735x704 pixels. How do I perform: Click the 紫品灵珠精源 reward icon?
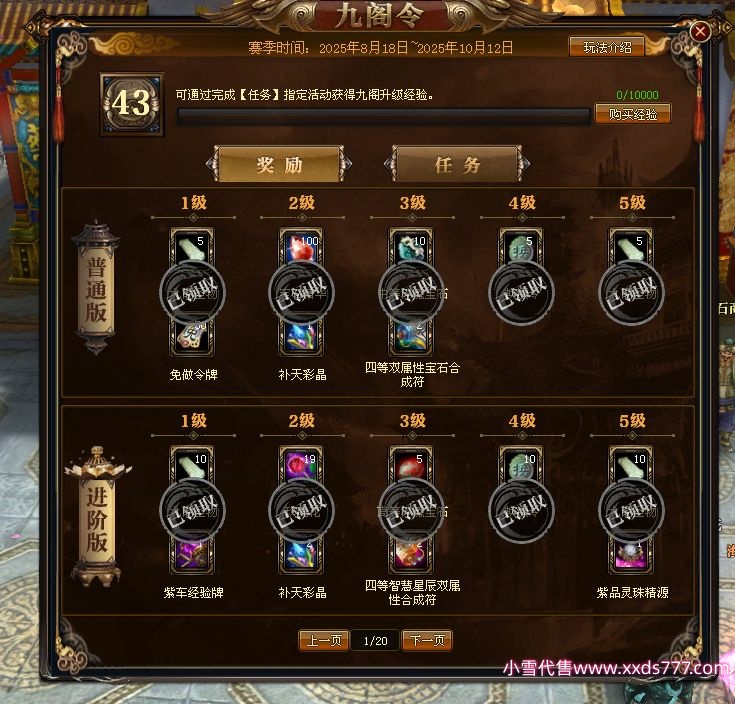coord(630,556)
